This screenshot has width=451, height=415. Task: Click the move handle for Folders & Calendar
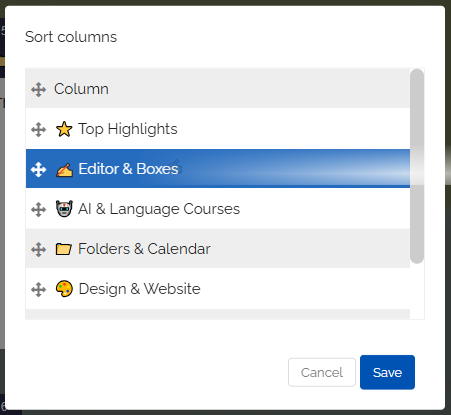38,249
